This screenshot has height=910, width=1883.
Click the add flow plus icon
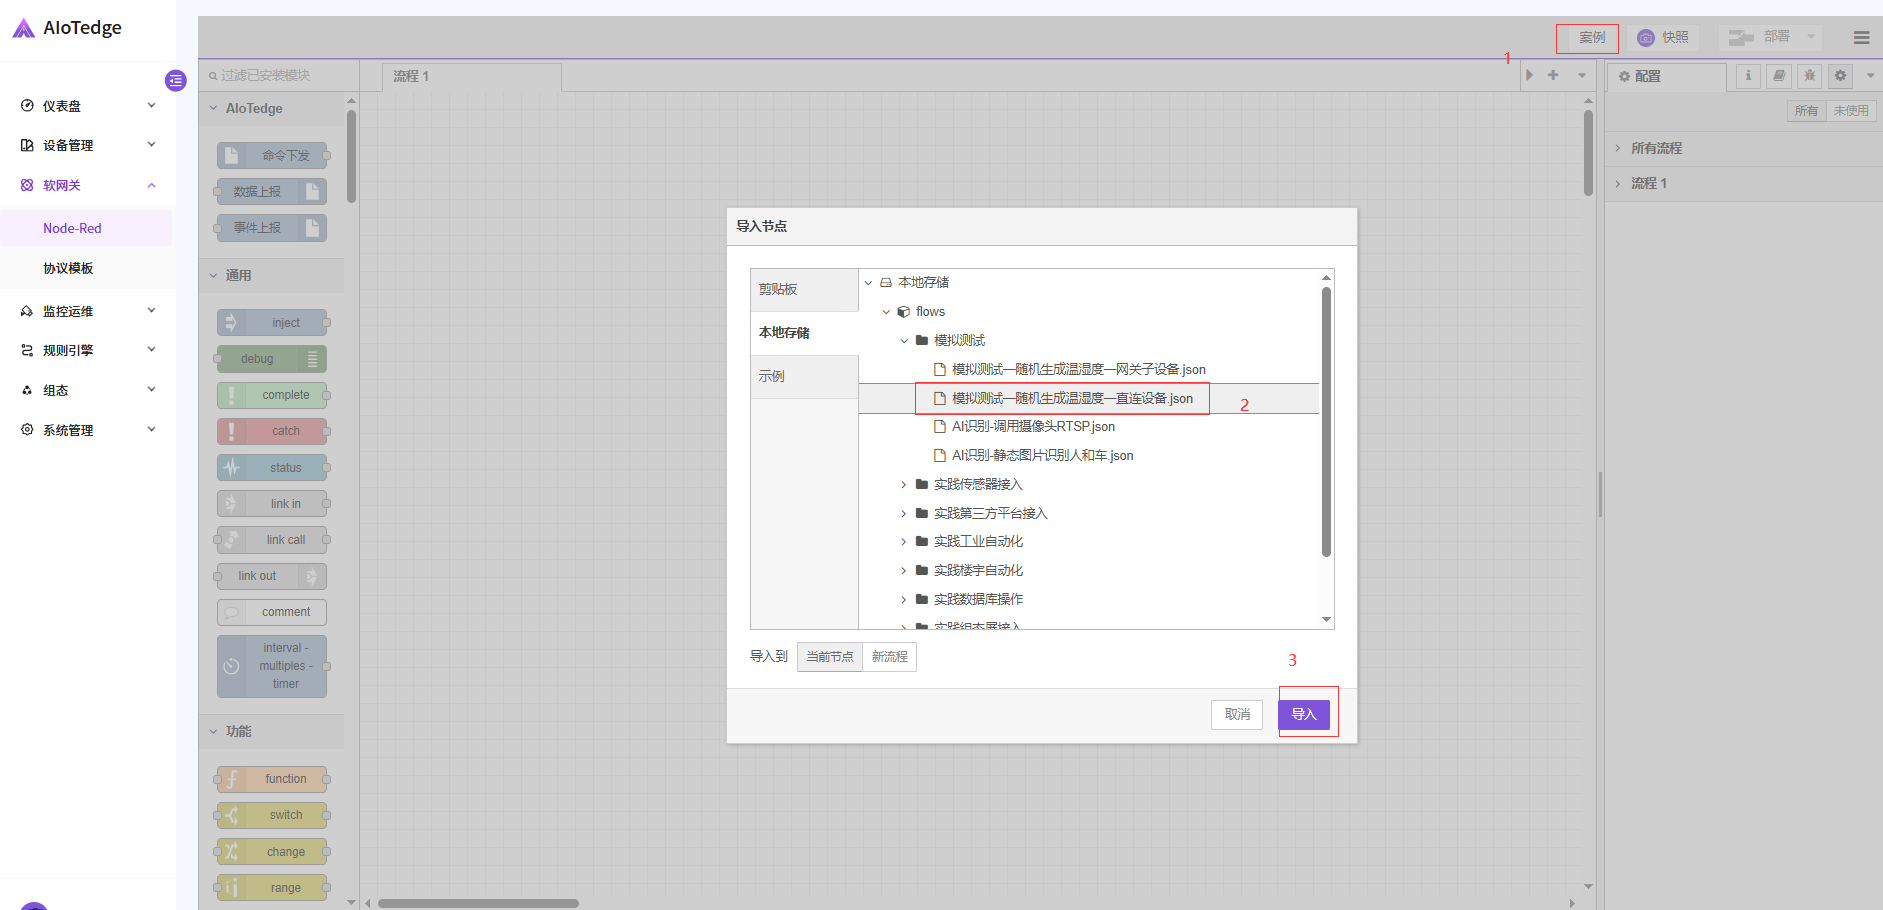1553,75
